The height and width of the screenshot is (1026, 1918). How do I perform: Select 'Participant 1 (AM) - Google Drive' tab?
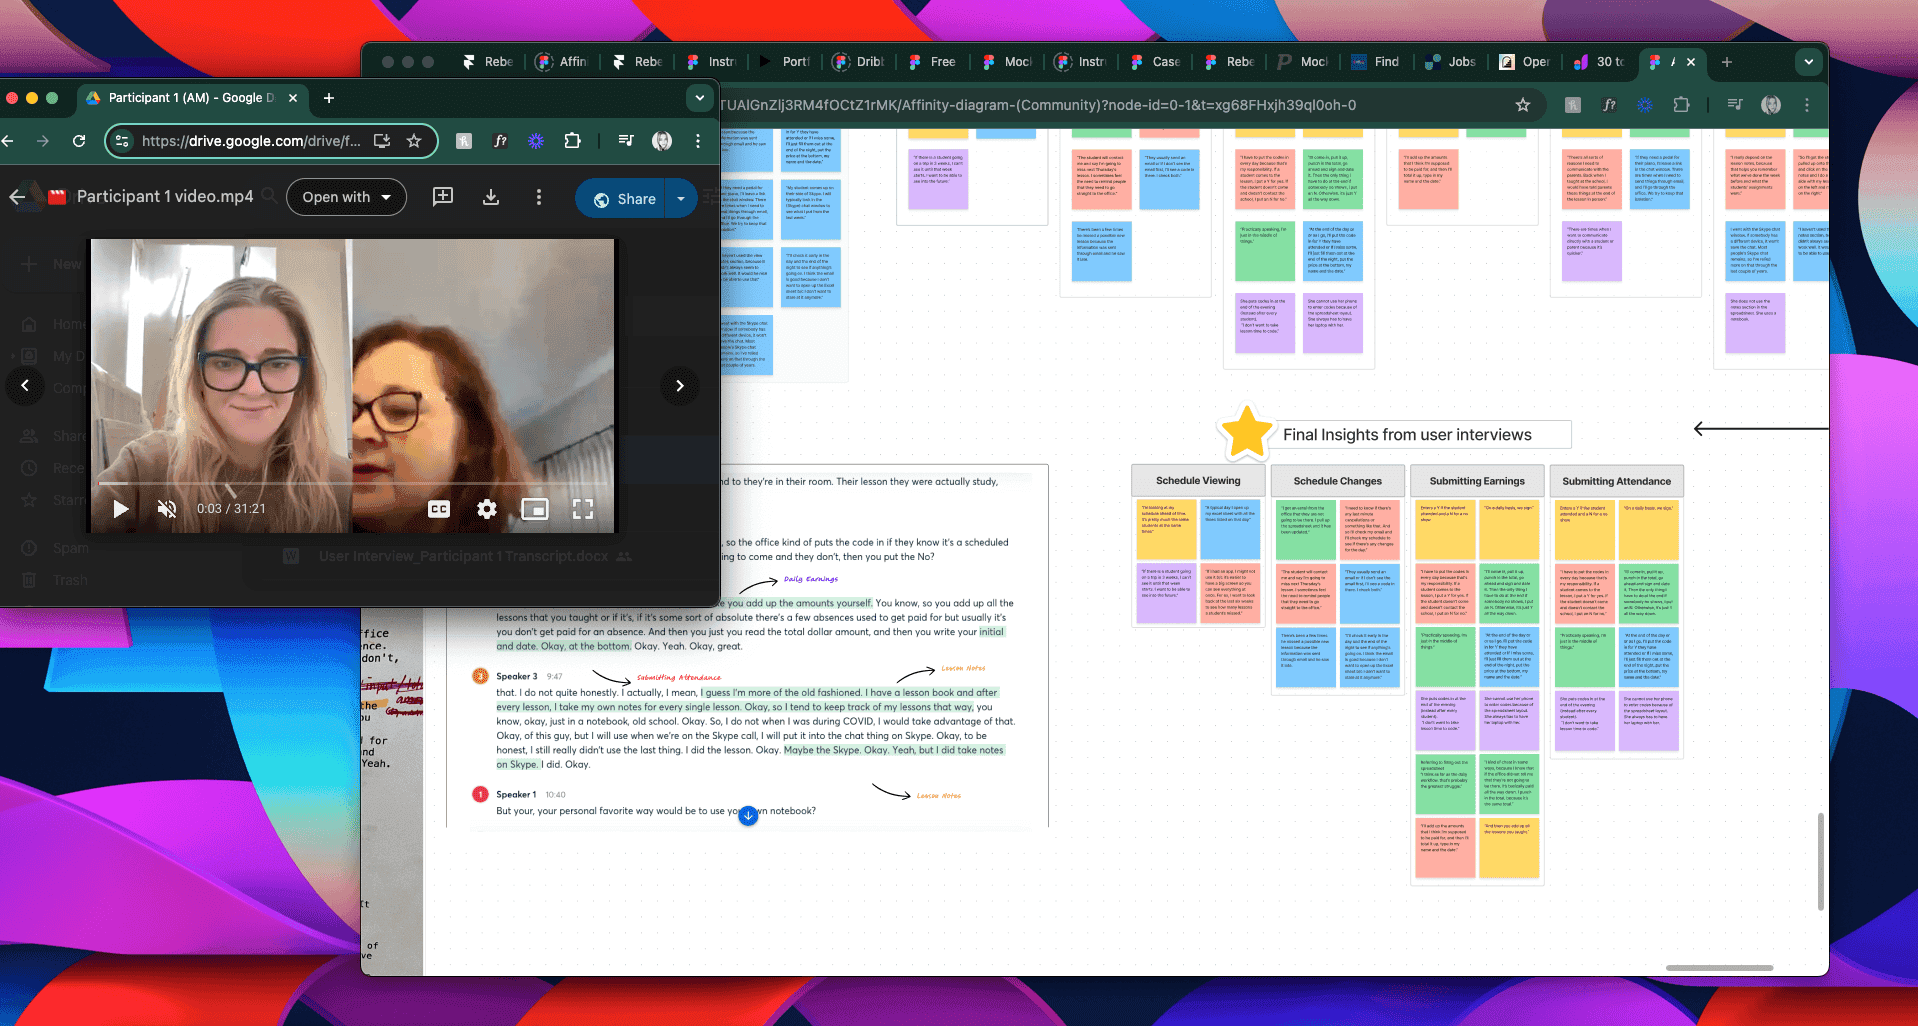192,98
